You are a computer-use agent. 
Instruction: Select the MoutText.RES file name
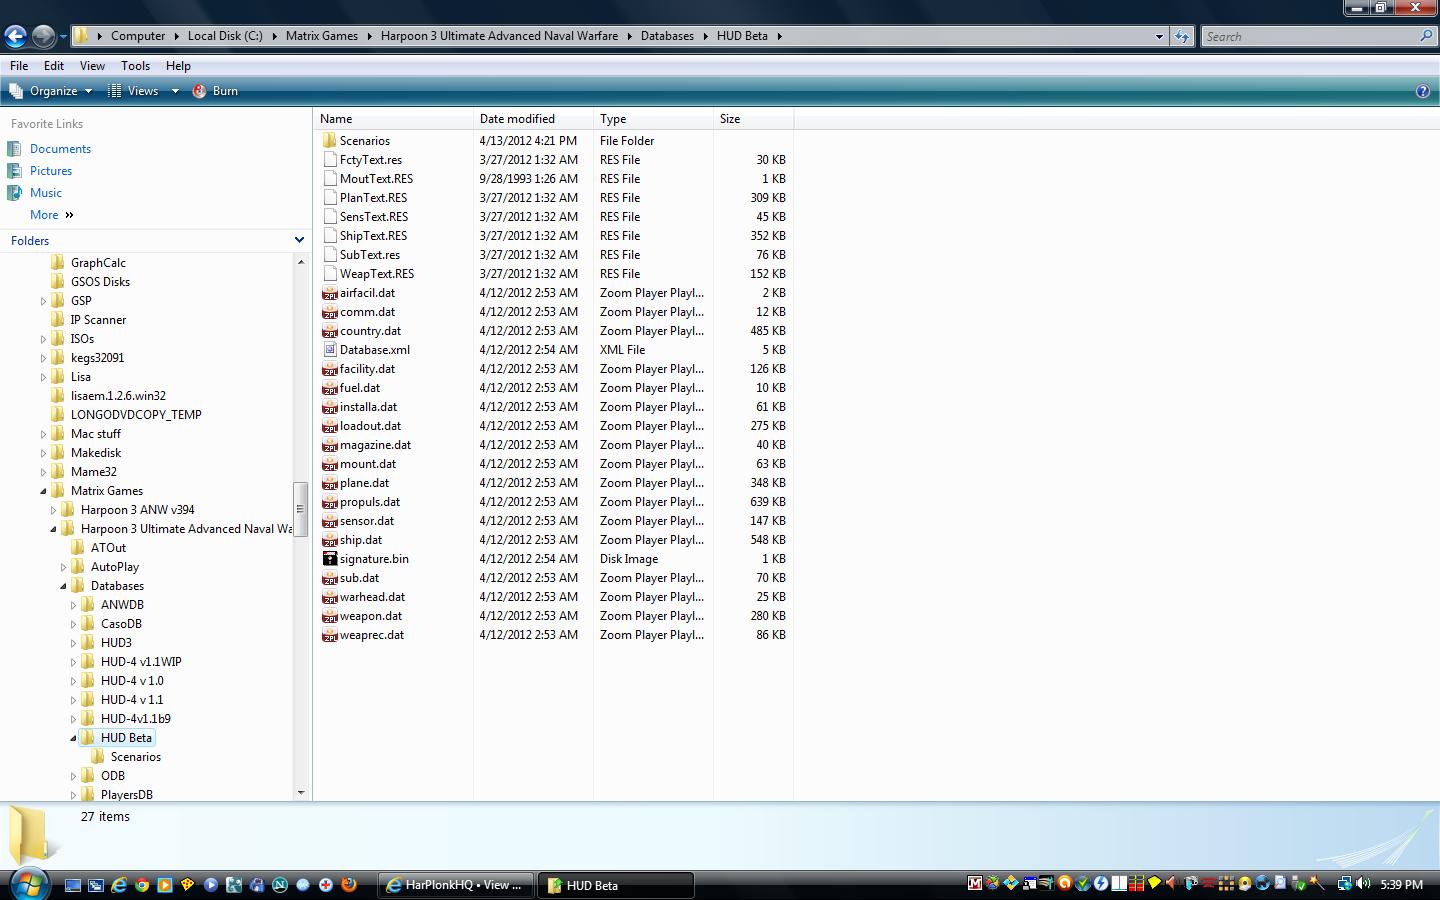pyautogui.click(x=376, y=179)
